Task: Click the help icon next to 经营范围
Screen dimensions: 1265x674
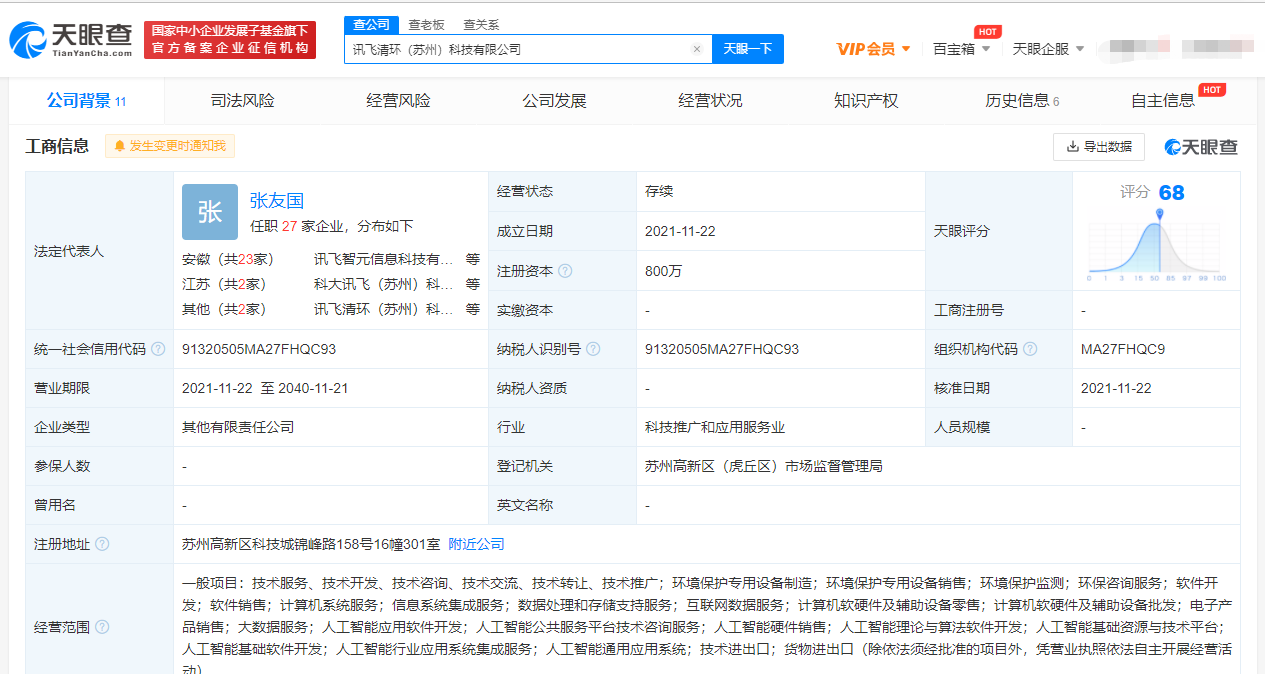Action: [102, 627]
